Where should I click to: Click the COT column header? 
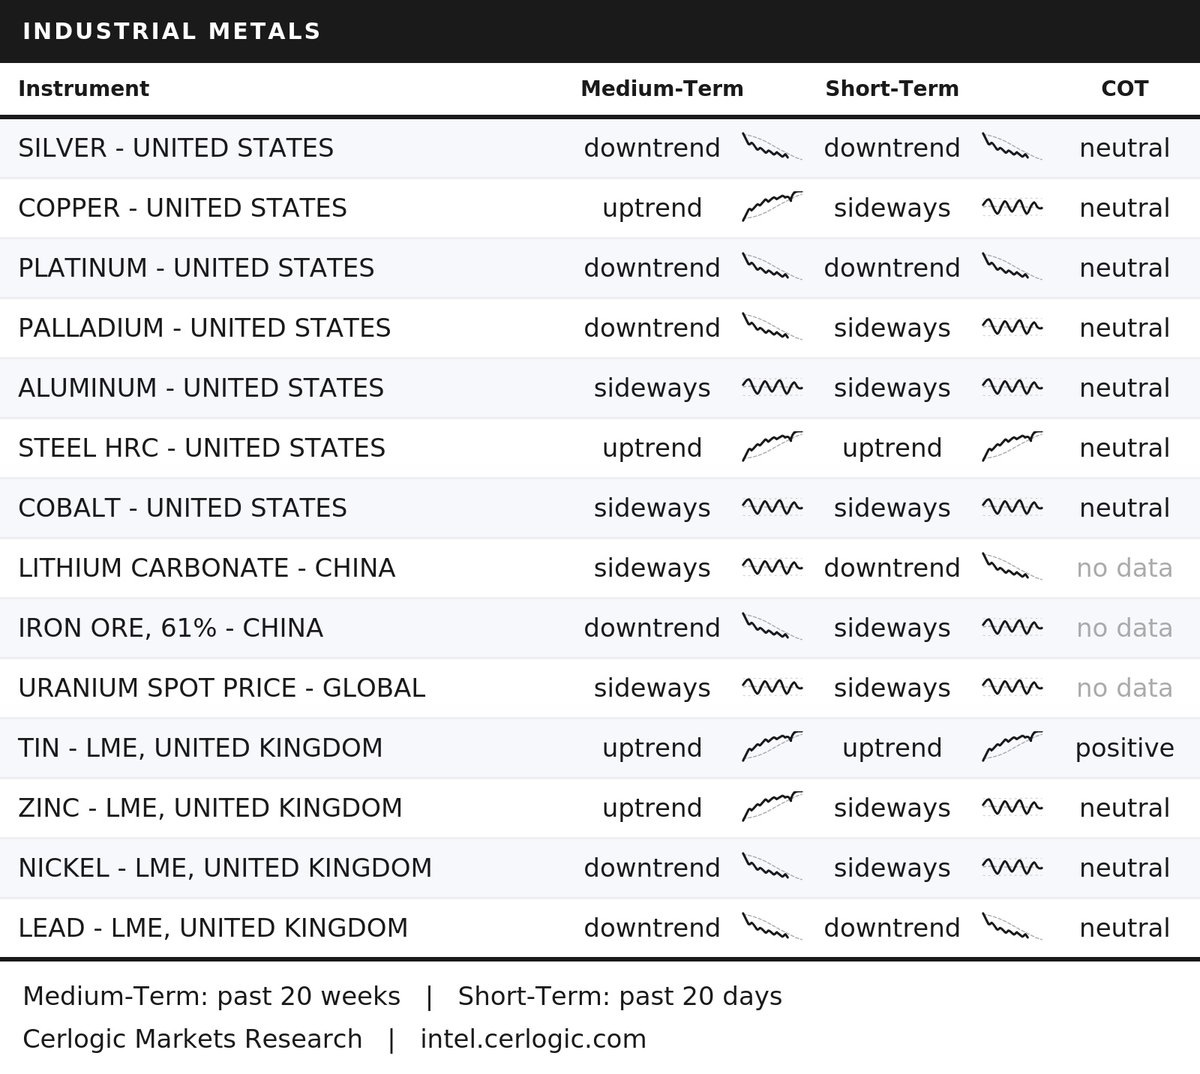tap(1124, 88)
